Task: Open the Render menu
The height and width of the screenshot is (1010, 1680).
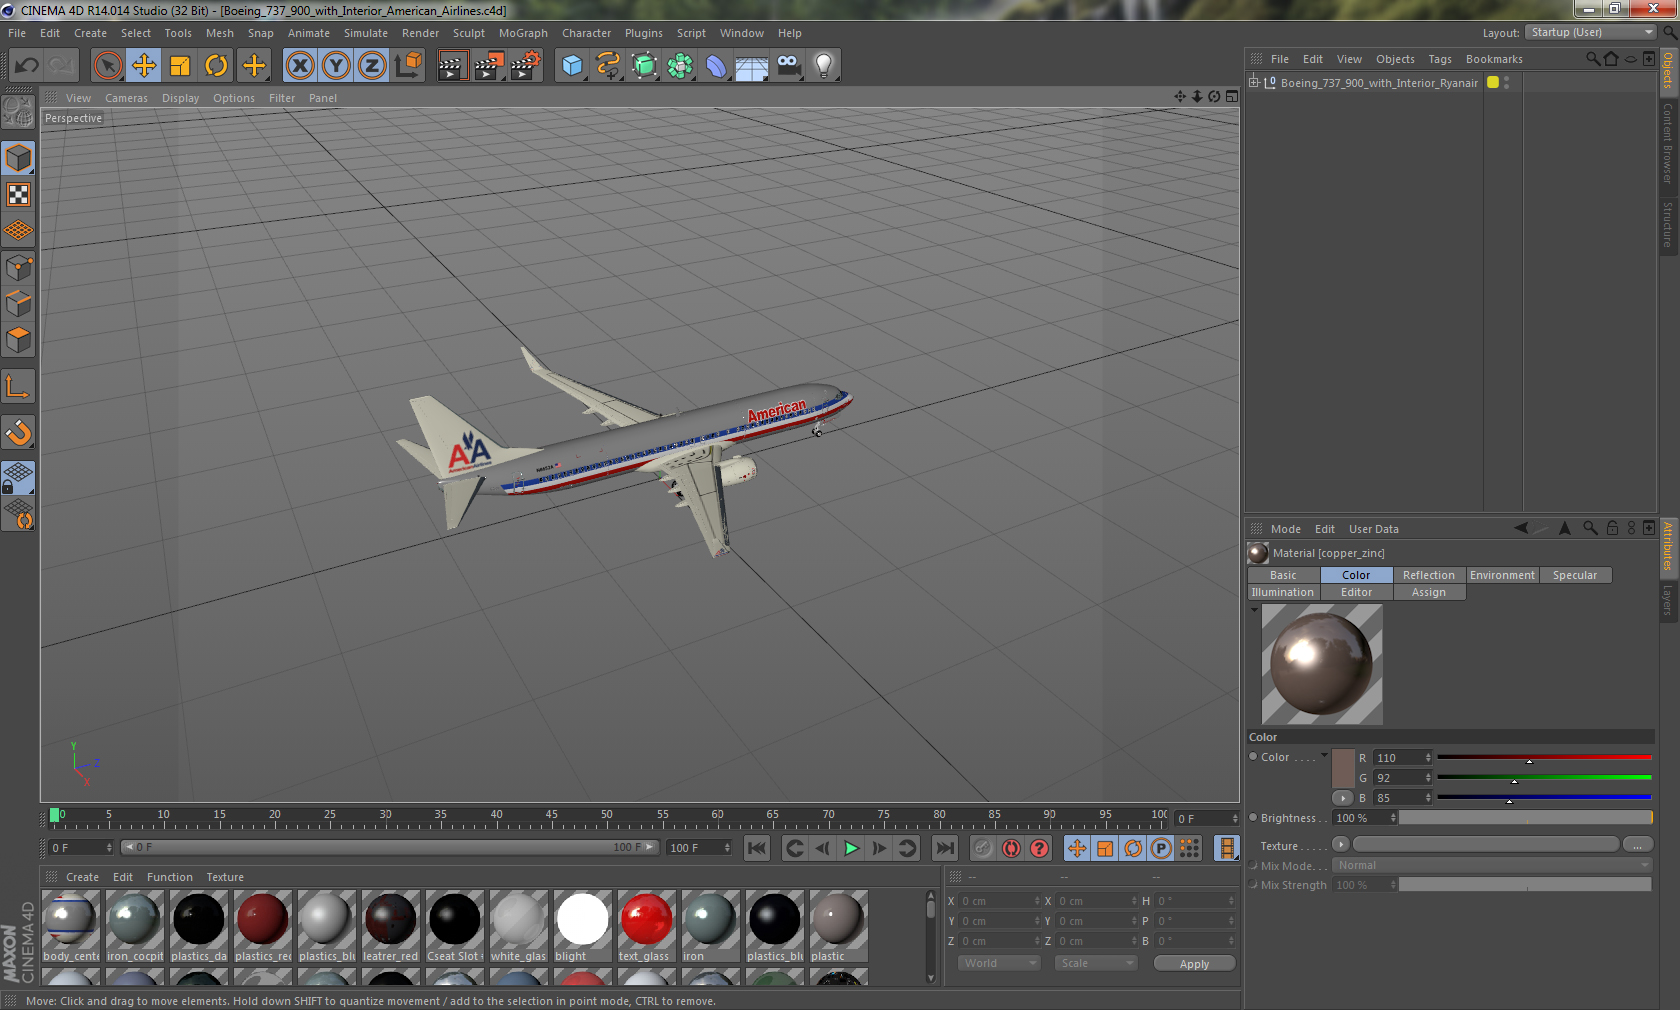Action: tap(420, 33)
